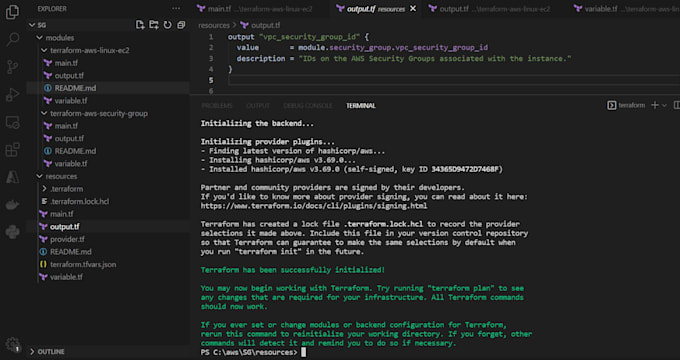The width and height of the screenshot is (680, 360).
Task: Open the Docker extension view
Action: (12, 204)
